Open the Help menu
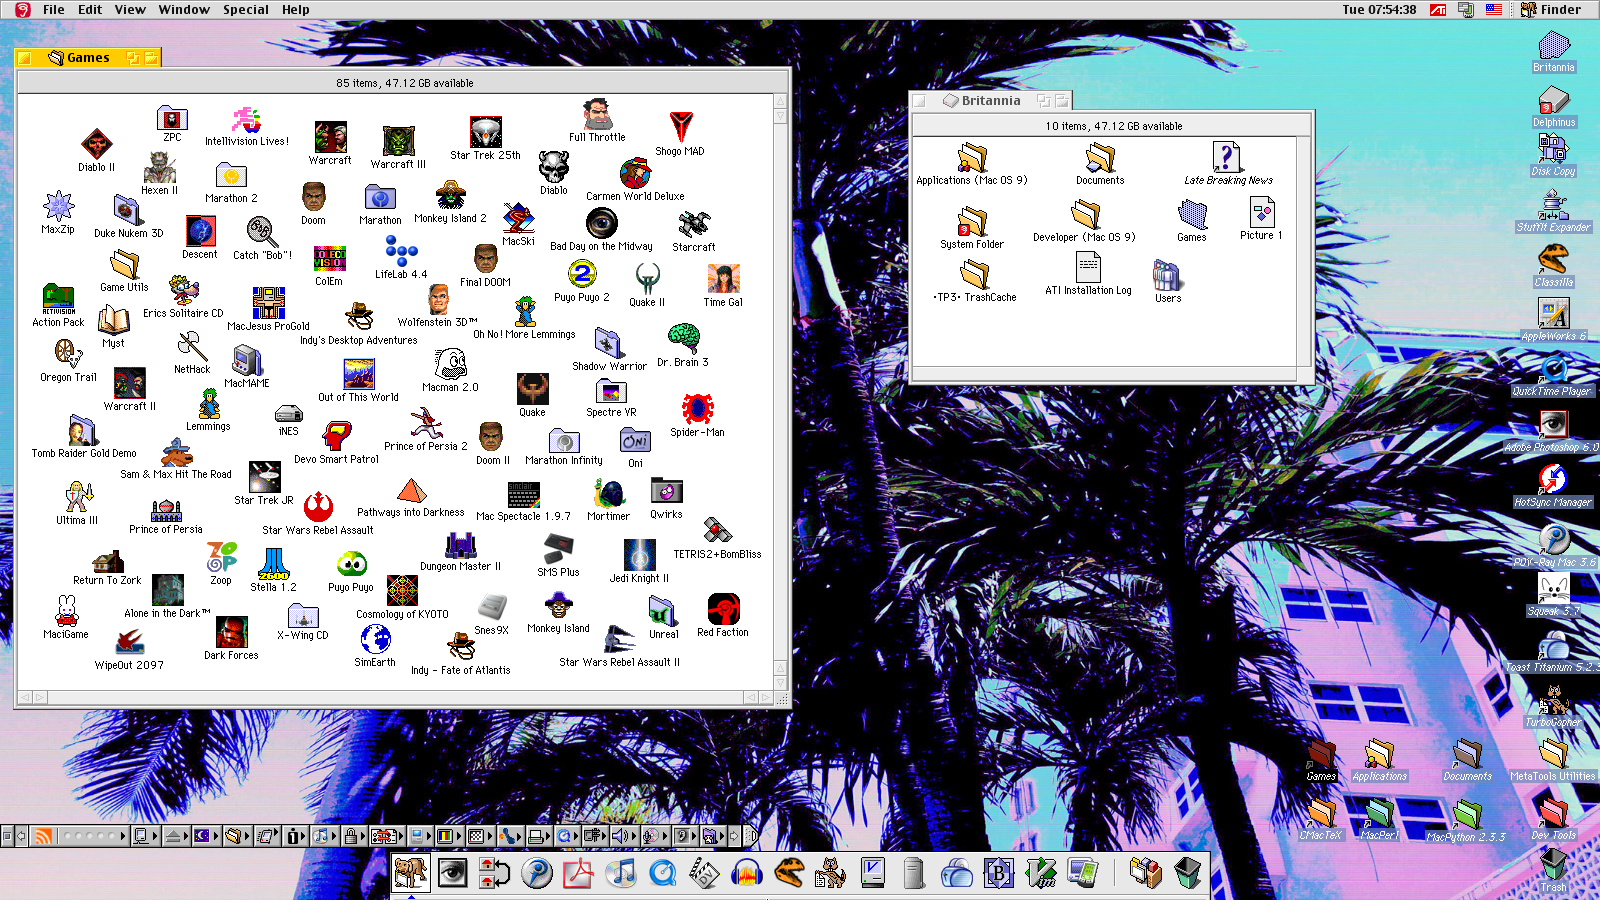The image size is (1600, 900). click(x=295, y=9)
